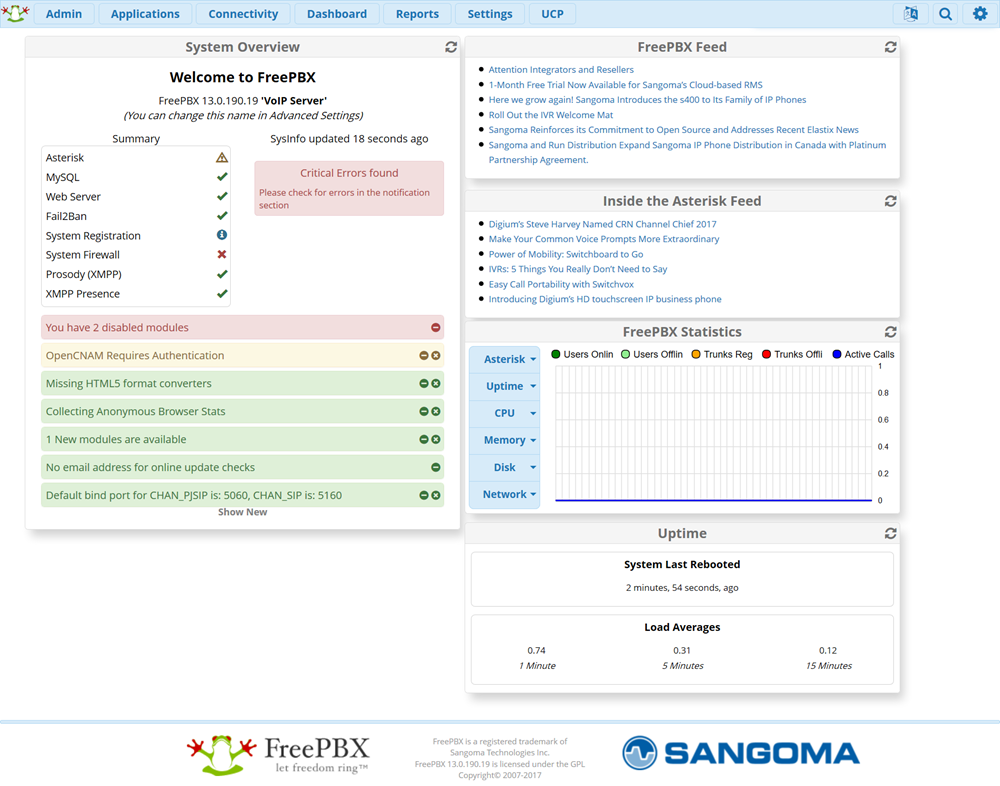Refresh the FreePBX Feed panel
This screenshot has width=1000, height=786.
click(890, 47)
